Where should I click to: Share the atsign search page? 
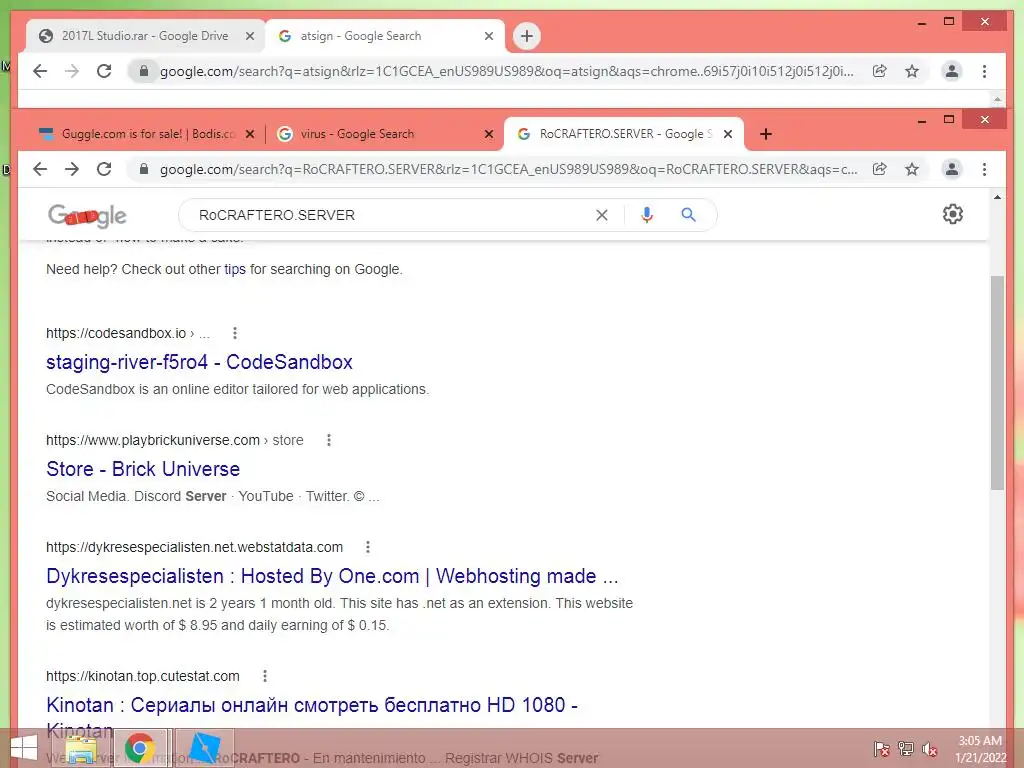(x=880, y=71)
